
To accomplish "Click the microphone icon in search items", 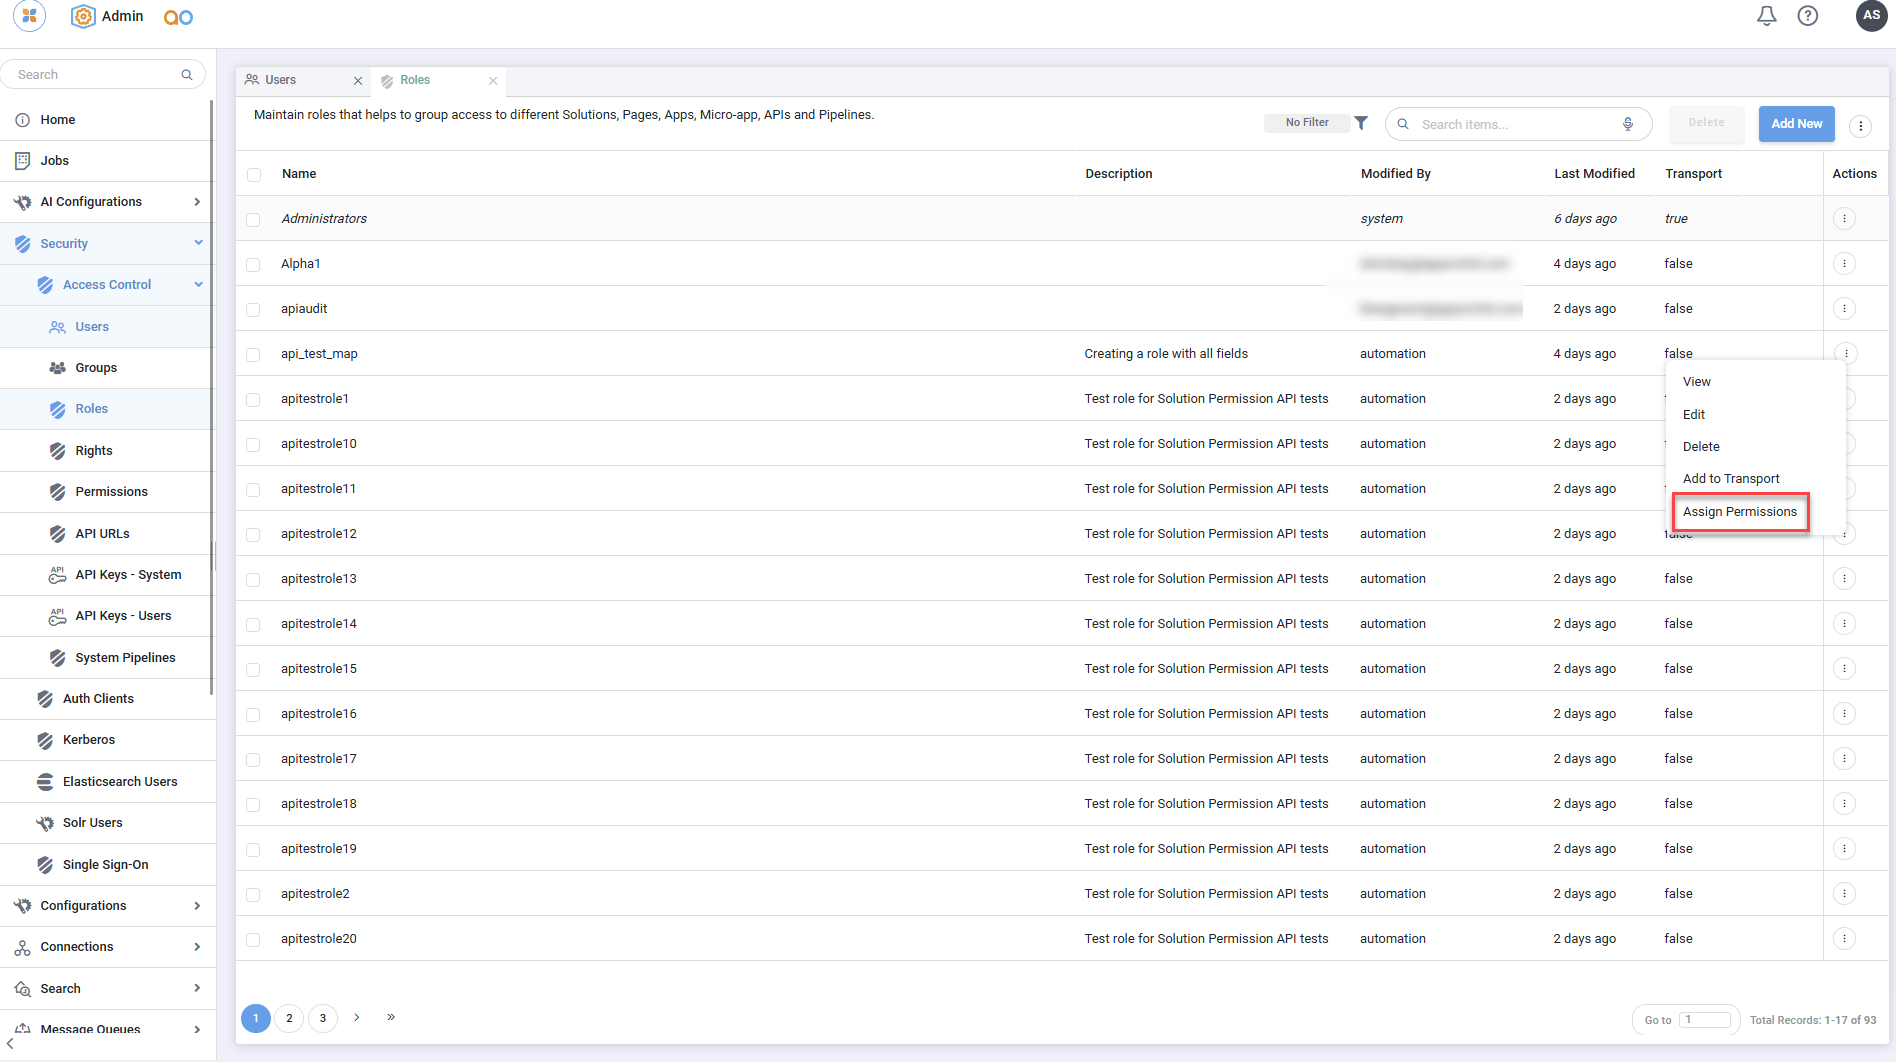I will coord(1628,124).
